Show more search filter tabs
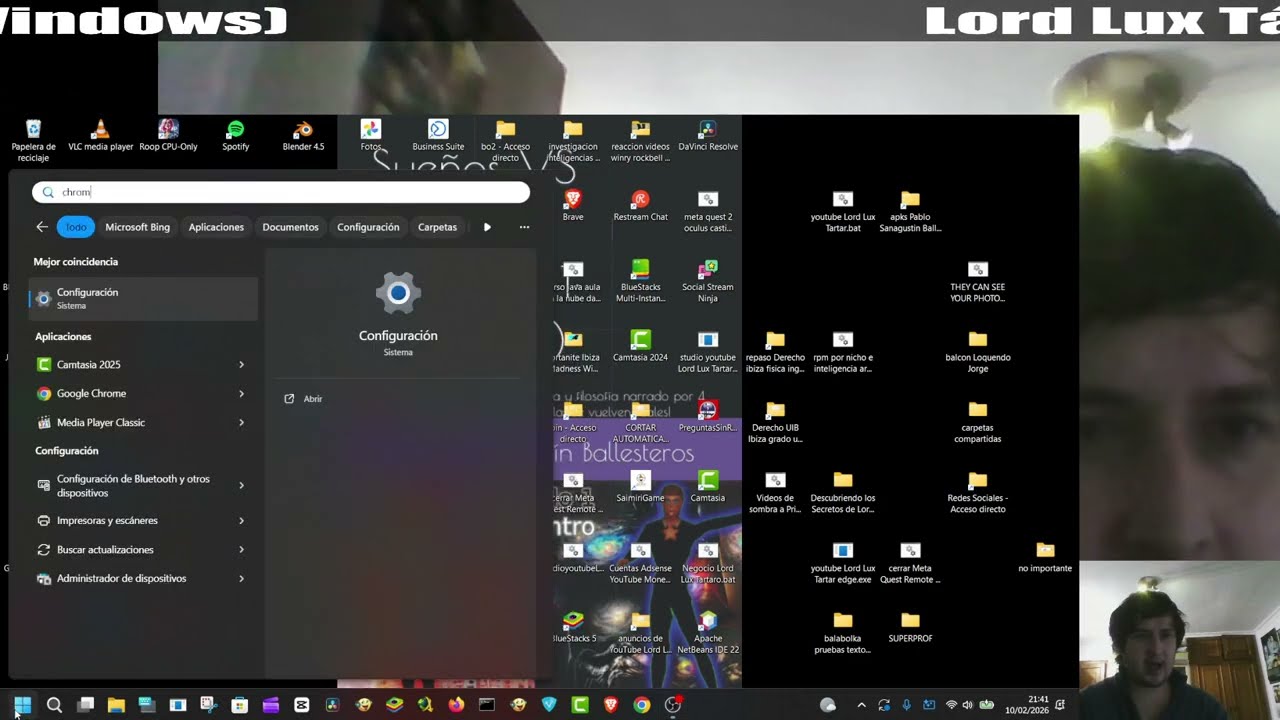 coord(487,227)
